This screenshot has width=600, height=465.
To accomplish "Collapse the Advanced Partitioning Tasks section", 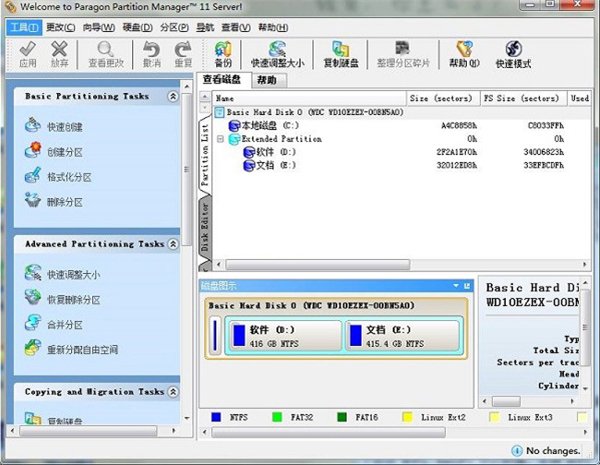I will pos(173,244).
